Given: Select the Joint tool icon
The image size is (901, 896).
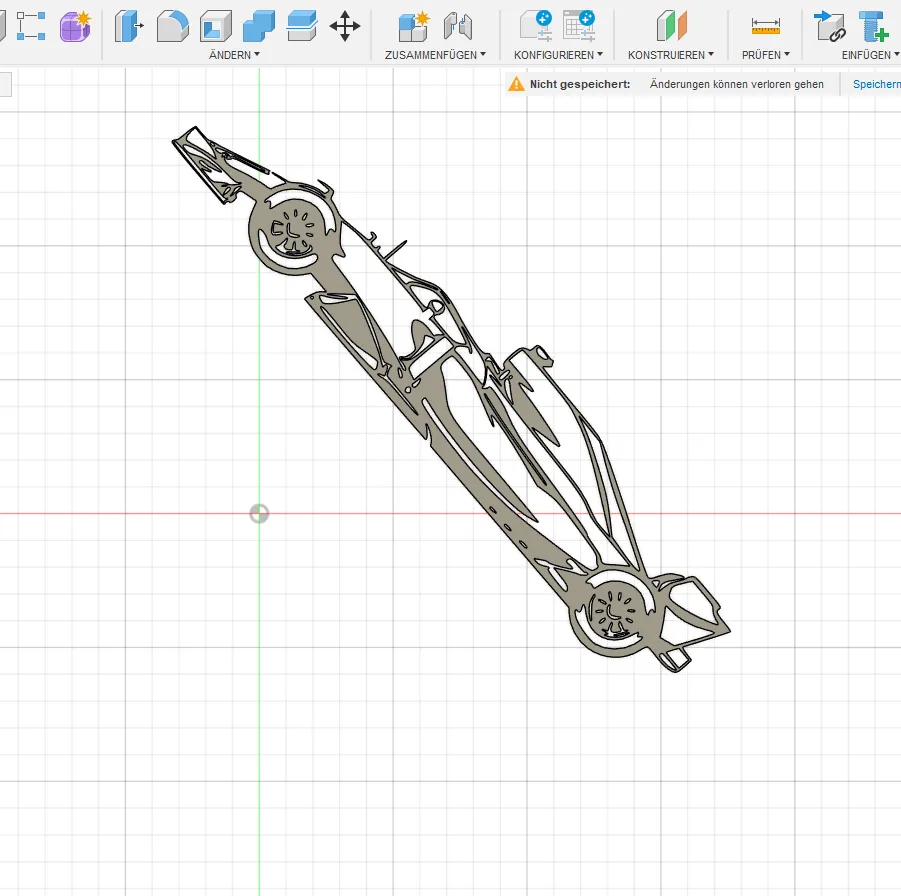Looking at the screenshot, I should coord(458,26).
